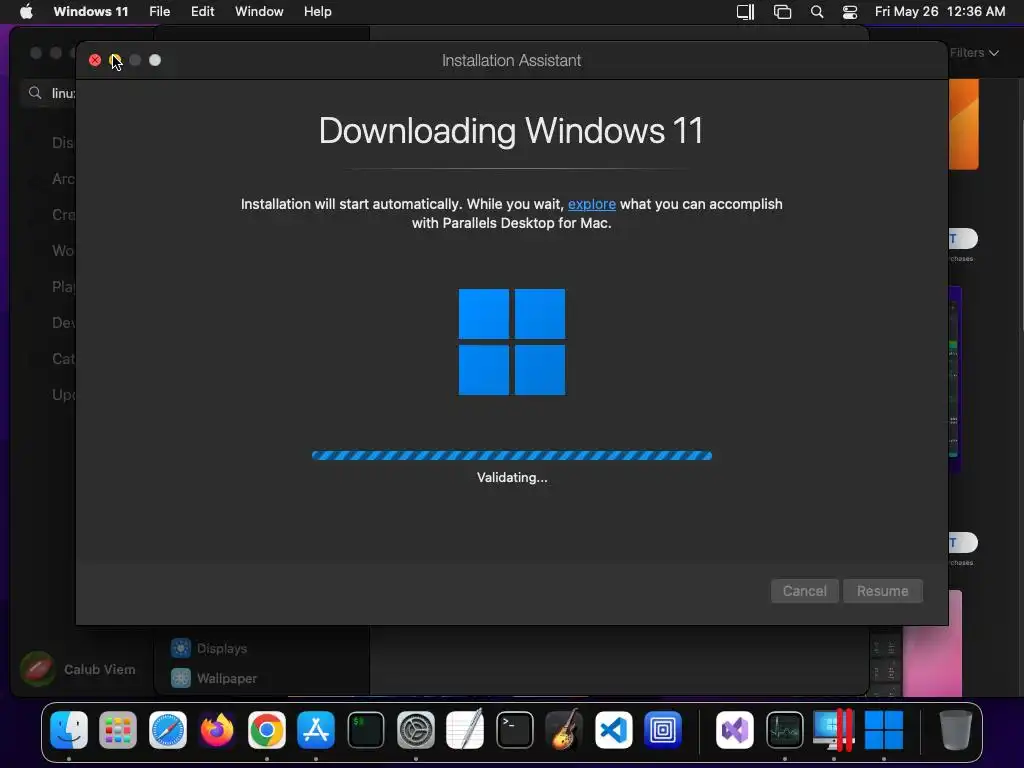Click the Validating... status text
Viewport: 1024px width, 768px height.
click(x=512, y=477)
